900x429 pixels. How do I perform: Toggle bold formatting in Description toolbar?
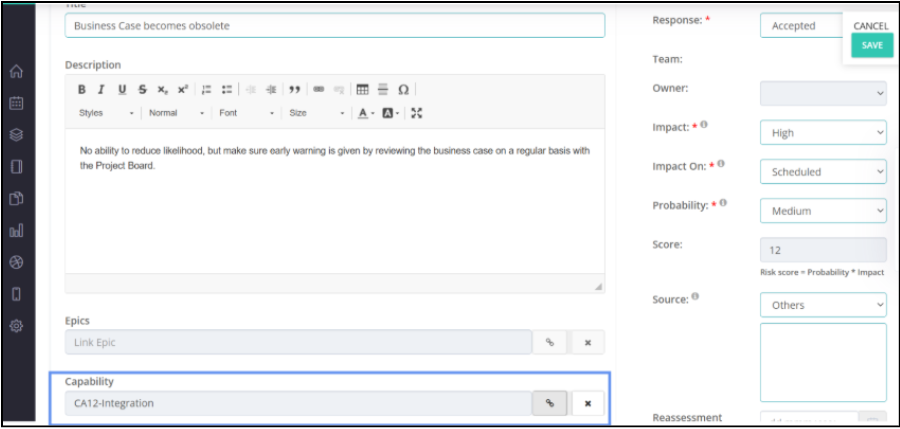coord(82,90)
